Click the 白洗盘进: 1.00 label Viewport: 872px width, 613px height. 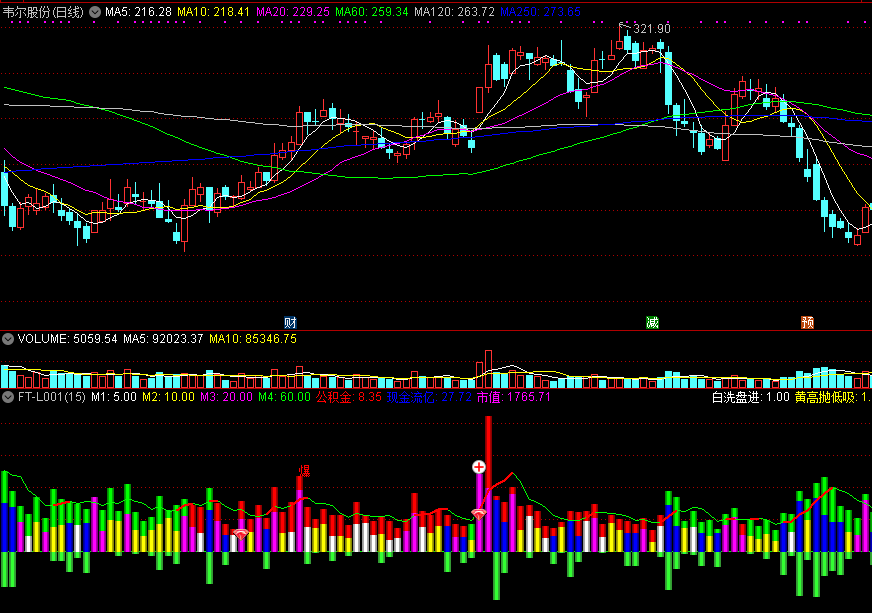751,397
